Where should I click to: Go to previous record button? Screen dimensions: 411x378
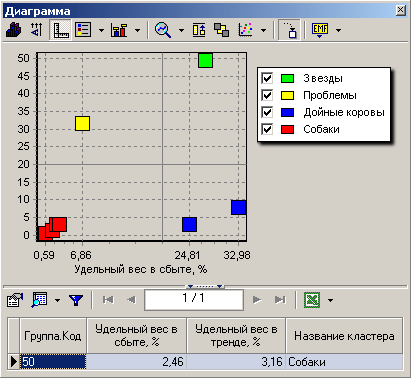132,300
